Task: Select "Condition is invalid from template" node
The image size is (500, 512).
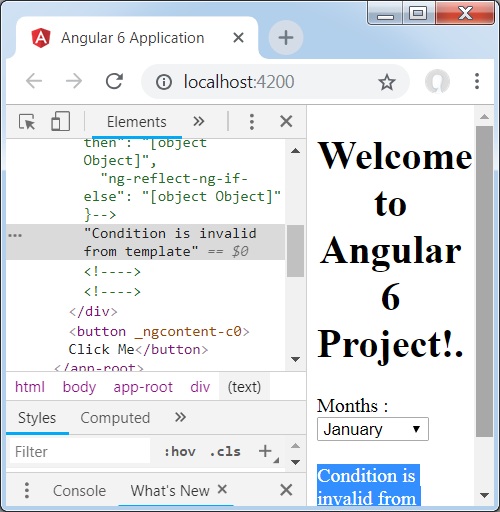Action: coord(145,242)
